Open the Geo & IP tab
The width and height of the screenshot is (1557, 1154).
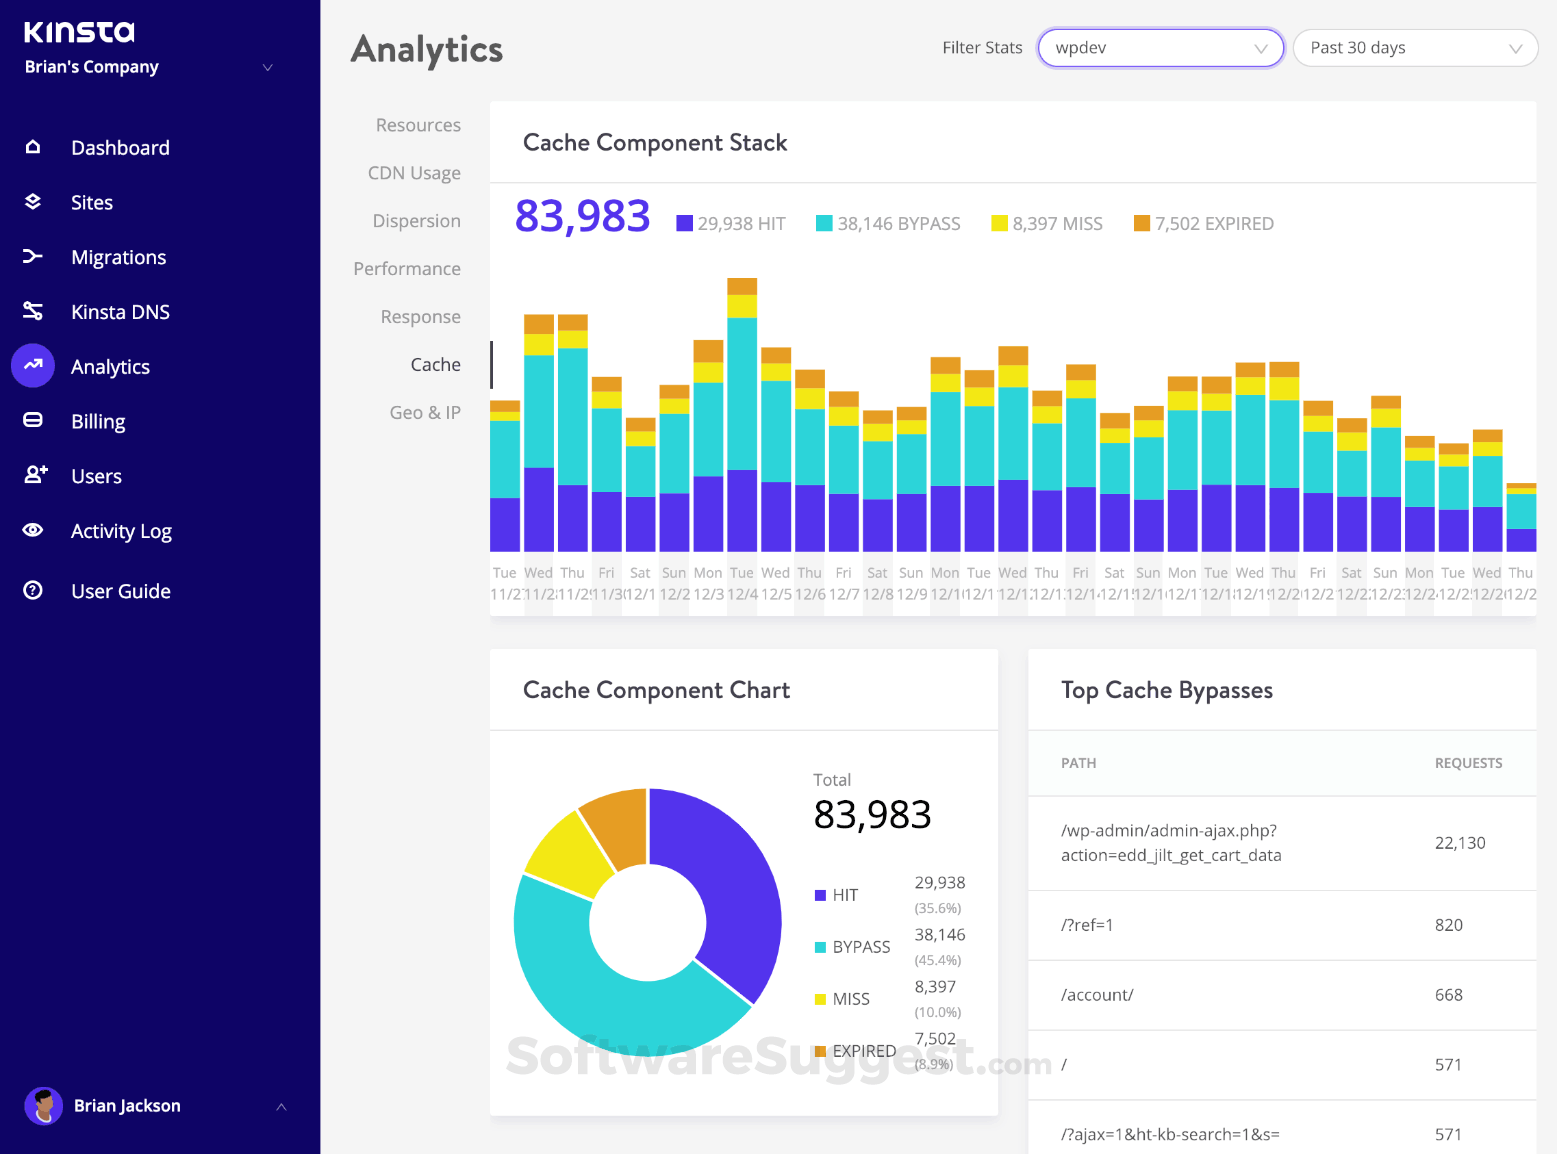[x=425, y=412]
